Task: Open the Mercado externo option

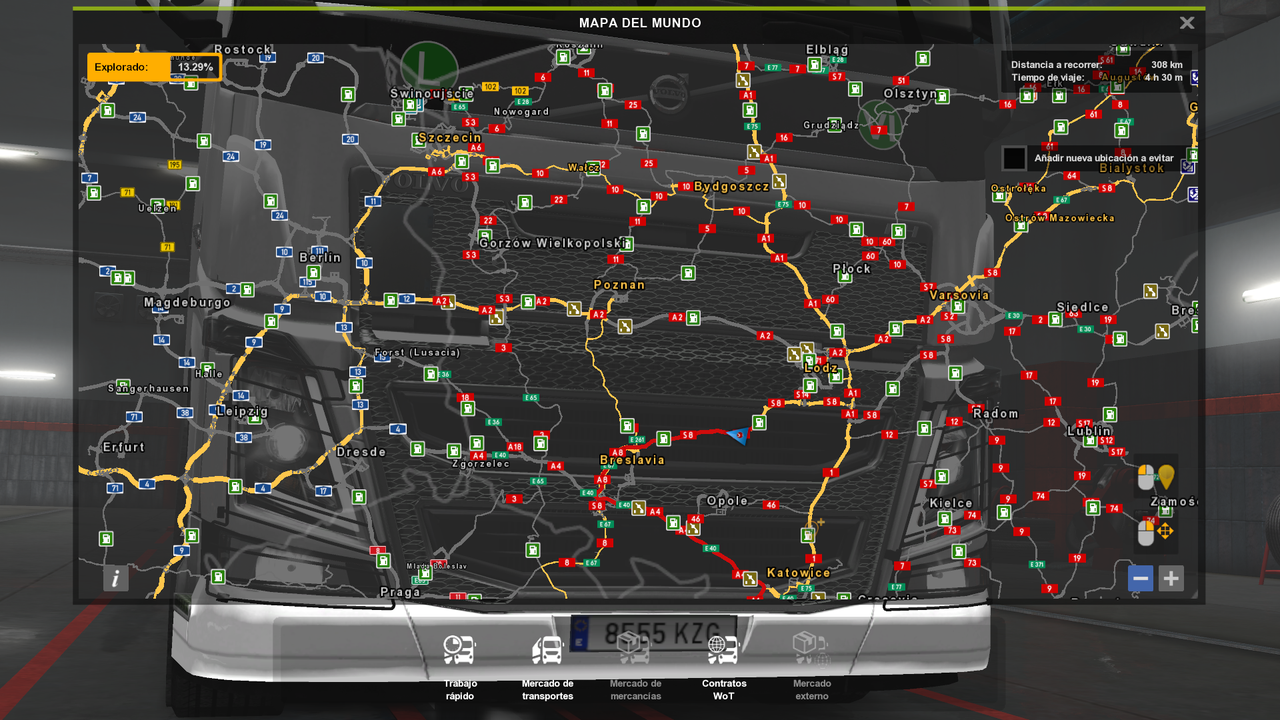Action: 811,666
